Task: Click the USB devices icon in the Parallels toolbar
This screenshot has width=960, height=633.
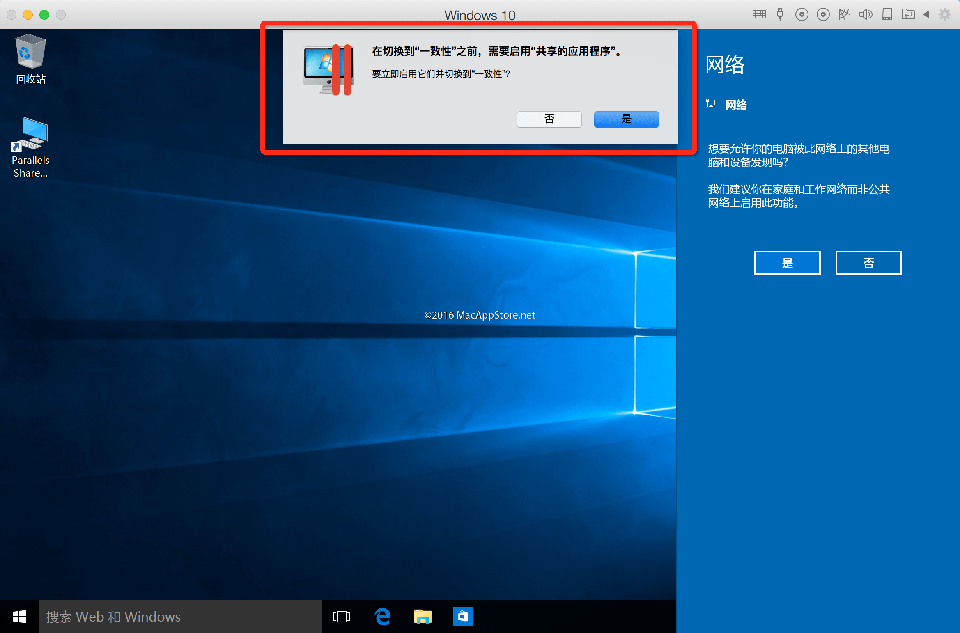Action: pos(779,14)
